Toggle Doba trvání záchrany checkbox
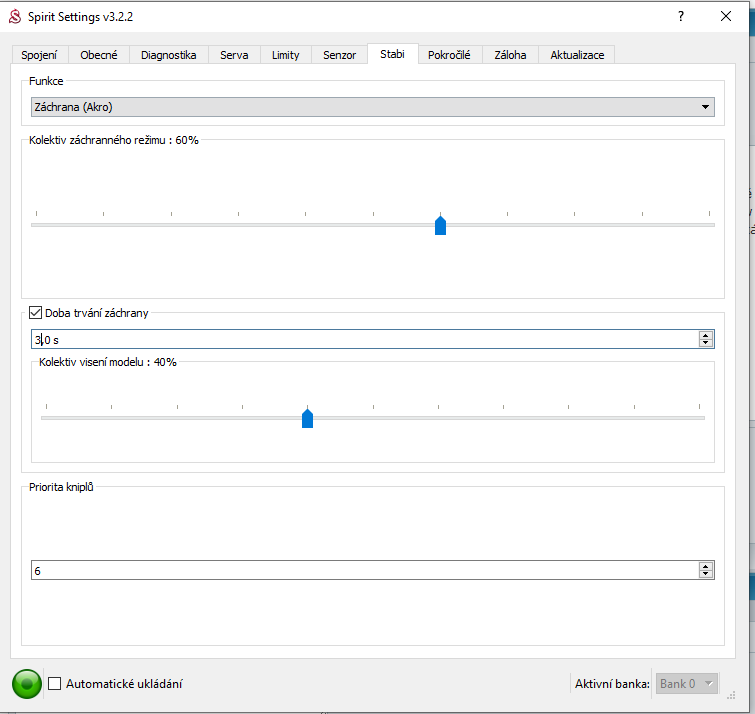Screen dimensions: 755x714 (37, 313)
